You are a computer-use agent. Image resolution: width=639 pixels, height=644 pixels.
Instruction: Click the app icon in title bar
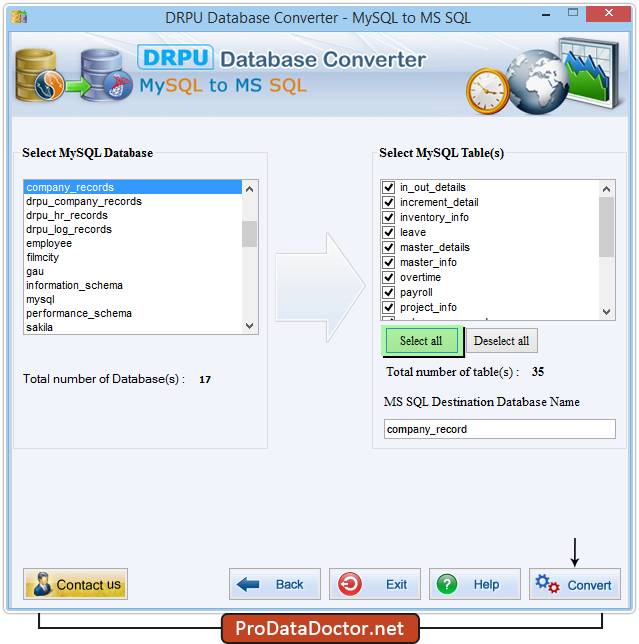[19, 17]
